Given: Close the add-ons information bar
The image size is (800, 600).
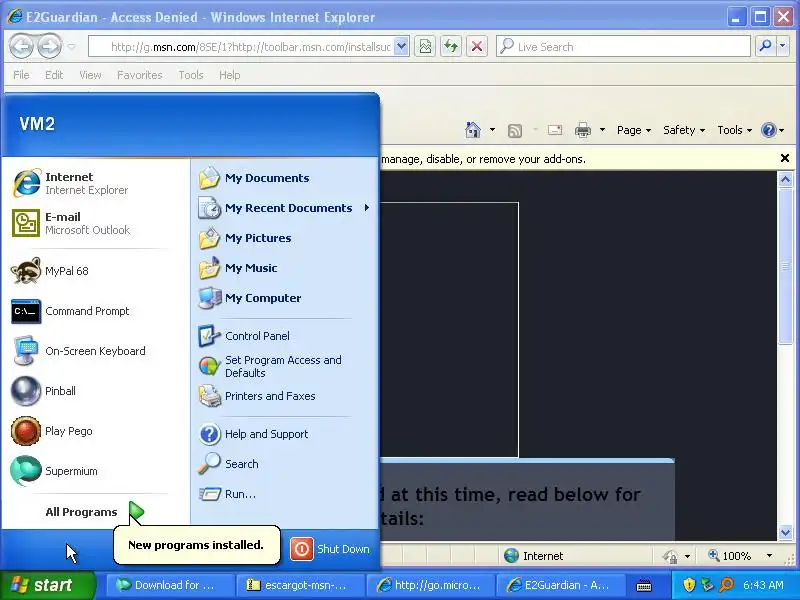Looking at the screenshot, I should pos(785,159).
